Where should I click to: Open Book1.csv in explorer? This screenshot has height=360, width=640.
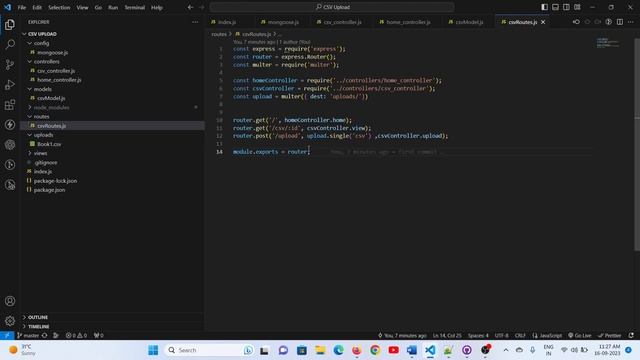coord(112,144)
